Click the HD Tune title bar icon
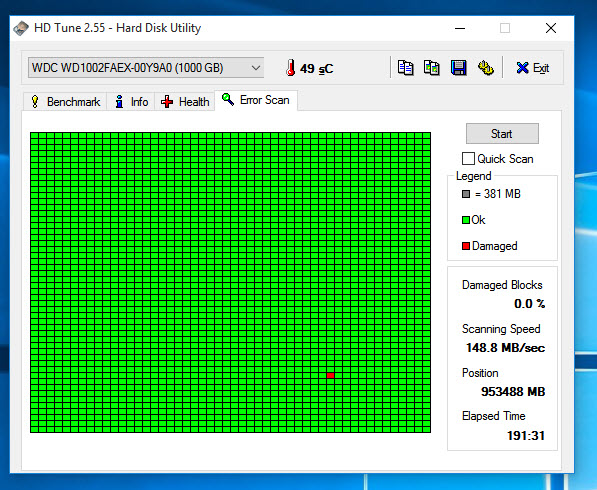This screenshot has width=597, height=490. click(x=21, y=28)
